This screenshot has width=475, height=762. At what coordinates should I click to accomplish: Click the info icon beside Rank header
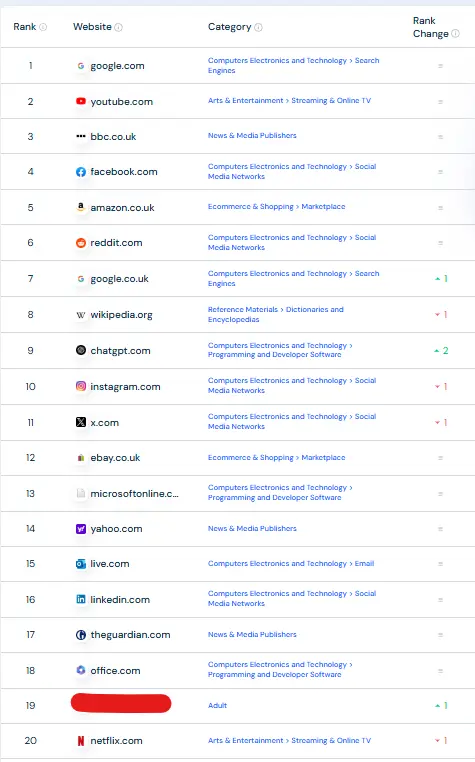pyautogui.click(x=43, y=27)
